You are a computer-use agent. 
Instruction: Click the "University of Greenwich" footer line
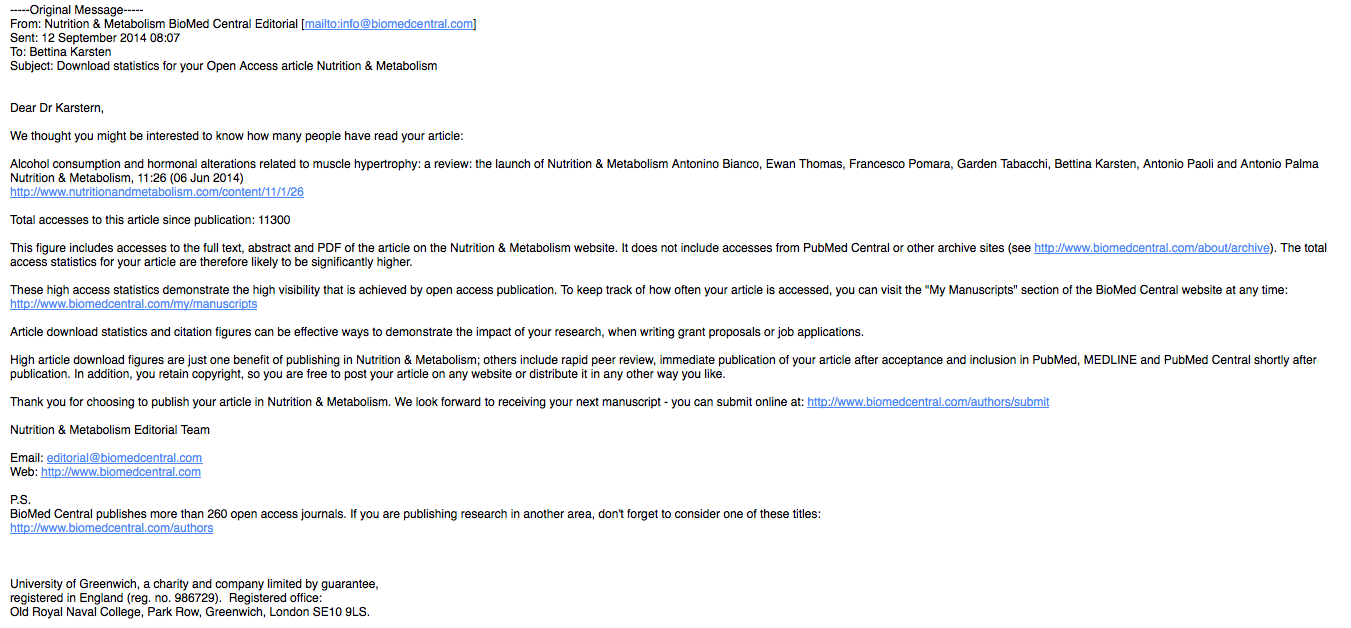coord(194,584)
